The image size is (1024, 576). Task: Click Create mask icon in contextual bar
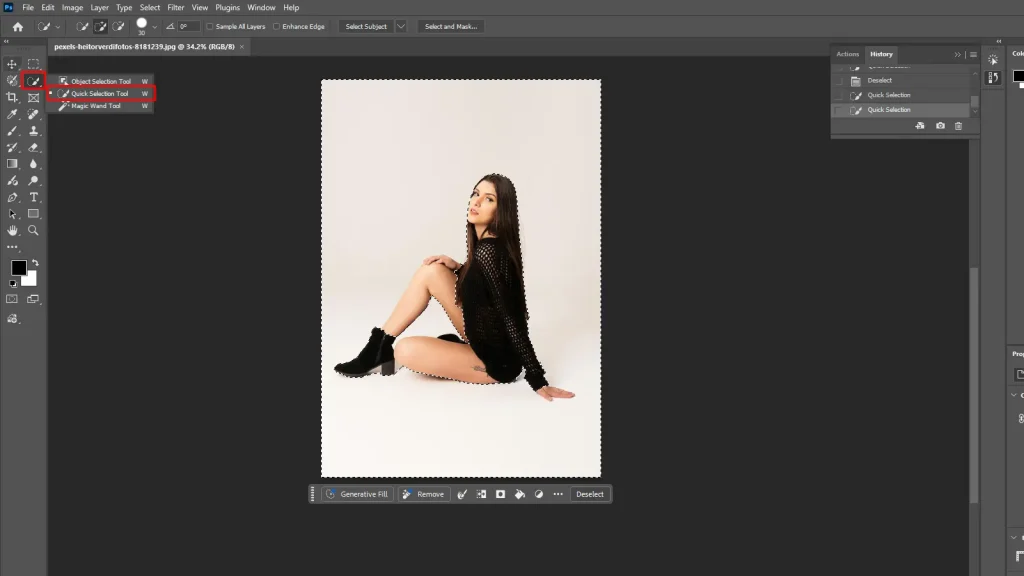pos(500,494)
